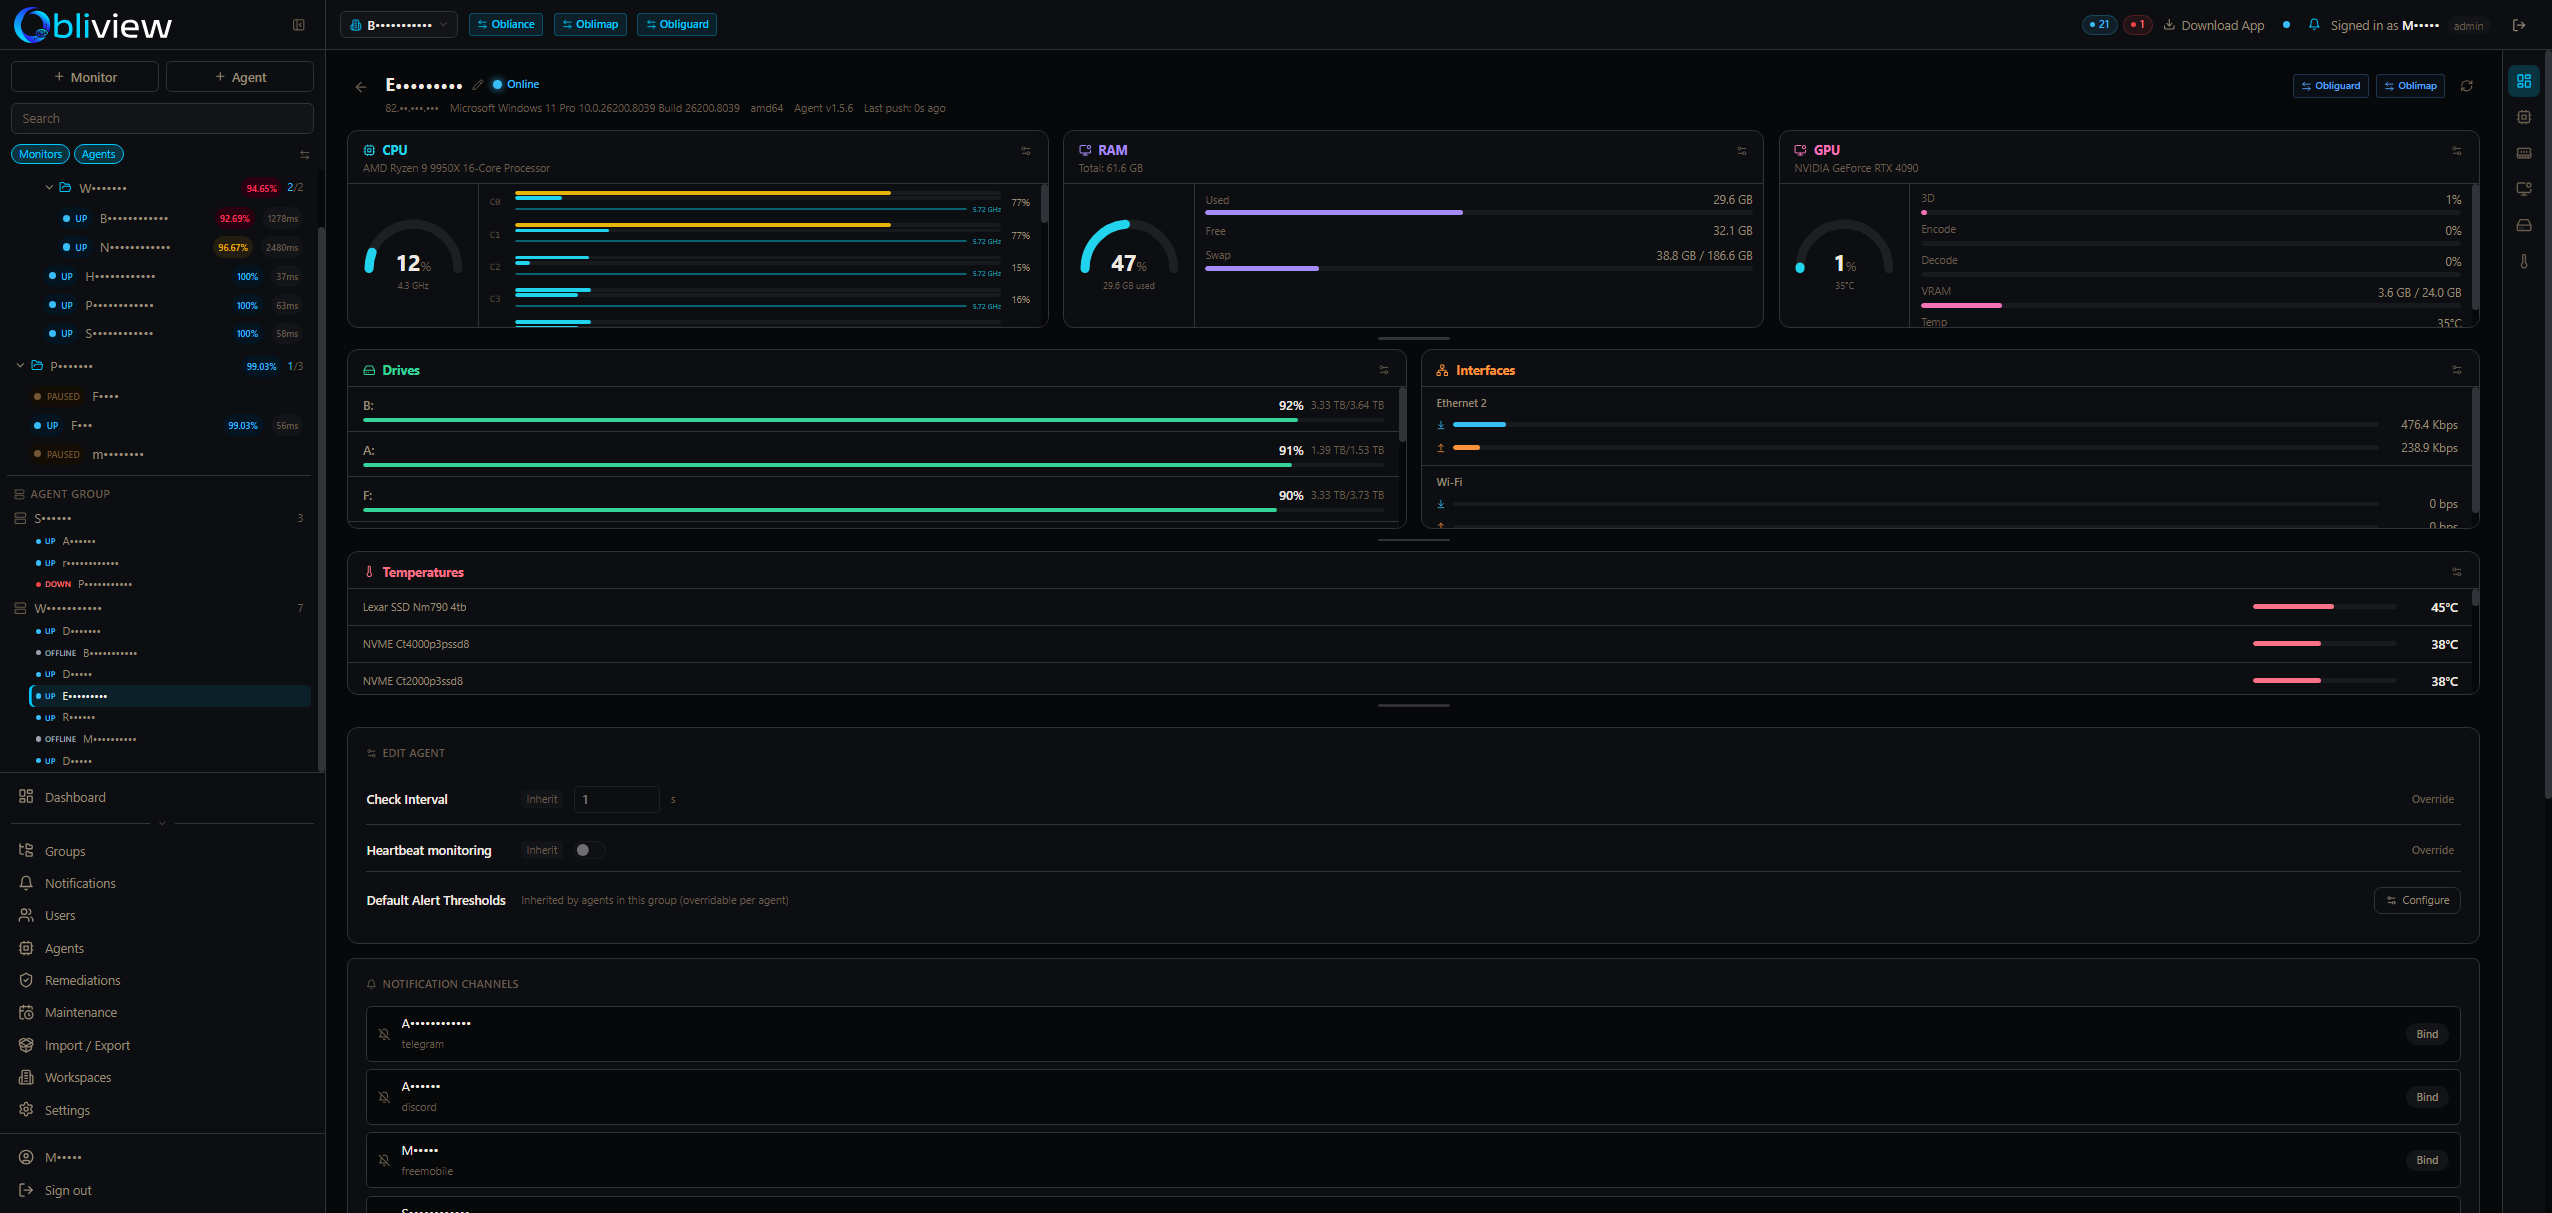Click the Configure button for Default Alert Thresholds
The width and height of the screenshot is (2552, 1213).
pyautogui.click(x=2416, y=900)
